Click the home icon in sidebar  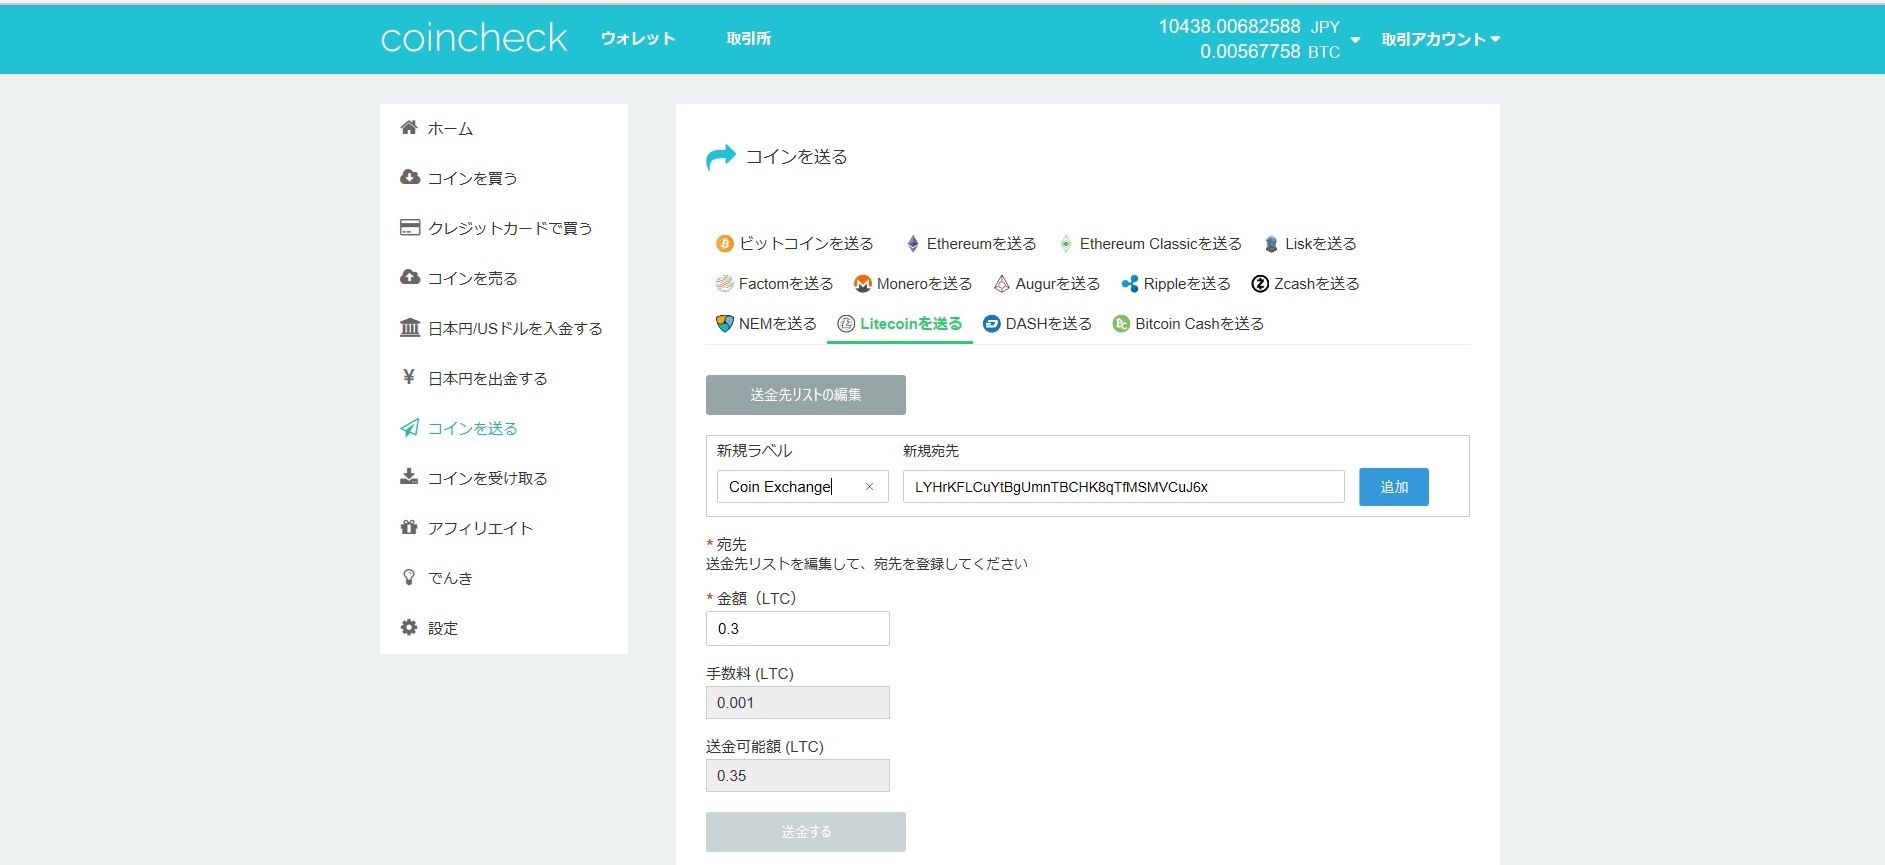(x=409, y=127)
